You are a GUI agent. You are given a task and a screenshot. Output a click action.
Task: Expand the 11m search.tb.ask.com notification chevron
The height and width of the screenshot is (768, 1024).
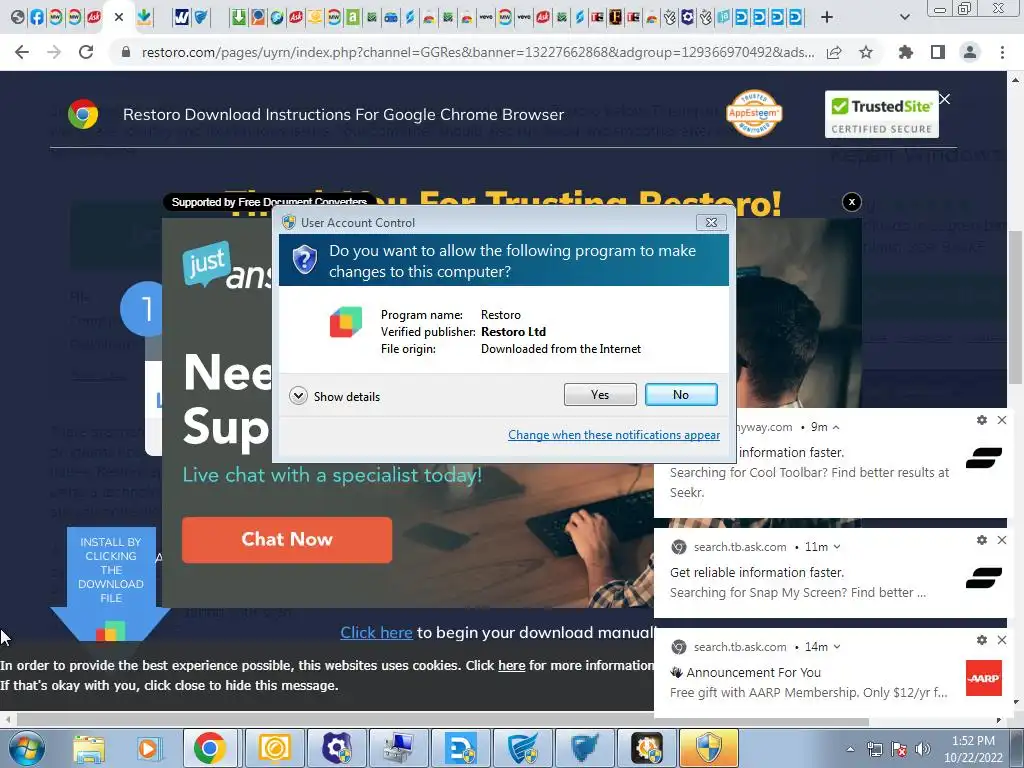click(x=837, y=547)
